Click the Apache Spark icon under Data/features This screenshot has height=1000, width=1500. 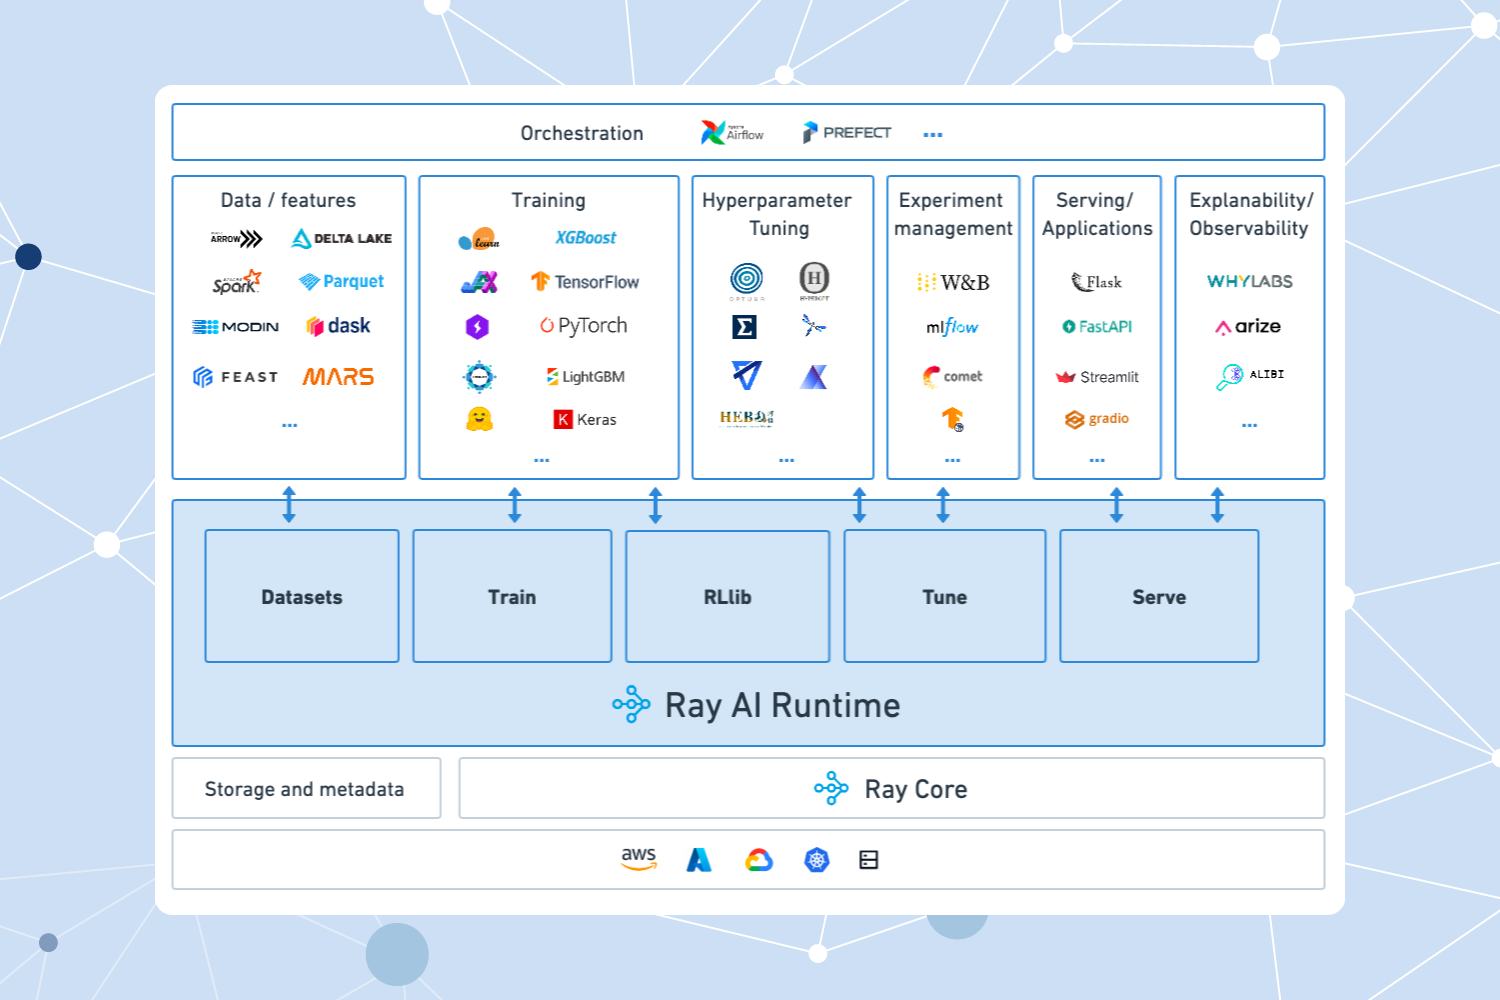238,281
